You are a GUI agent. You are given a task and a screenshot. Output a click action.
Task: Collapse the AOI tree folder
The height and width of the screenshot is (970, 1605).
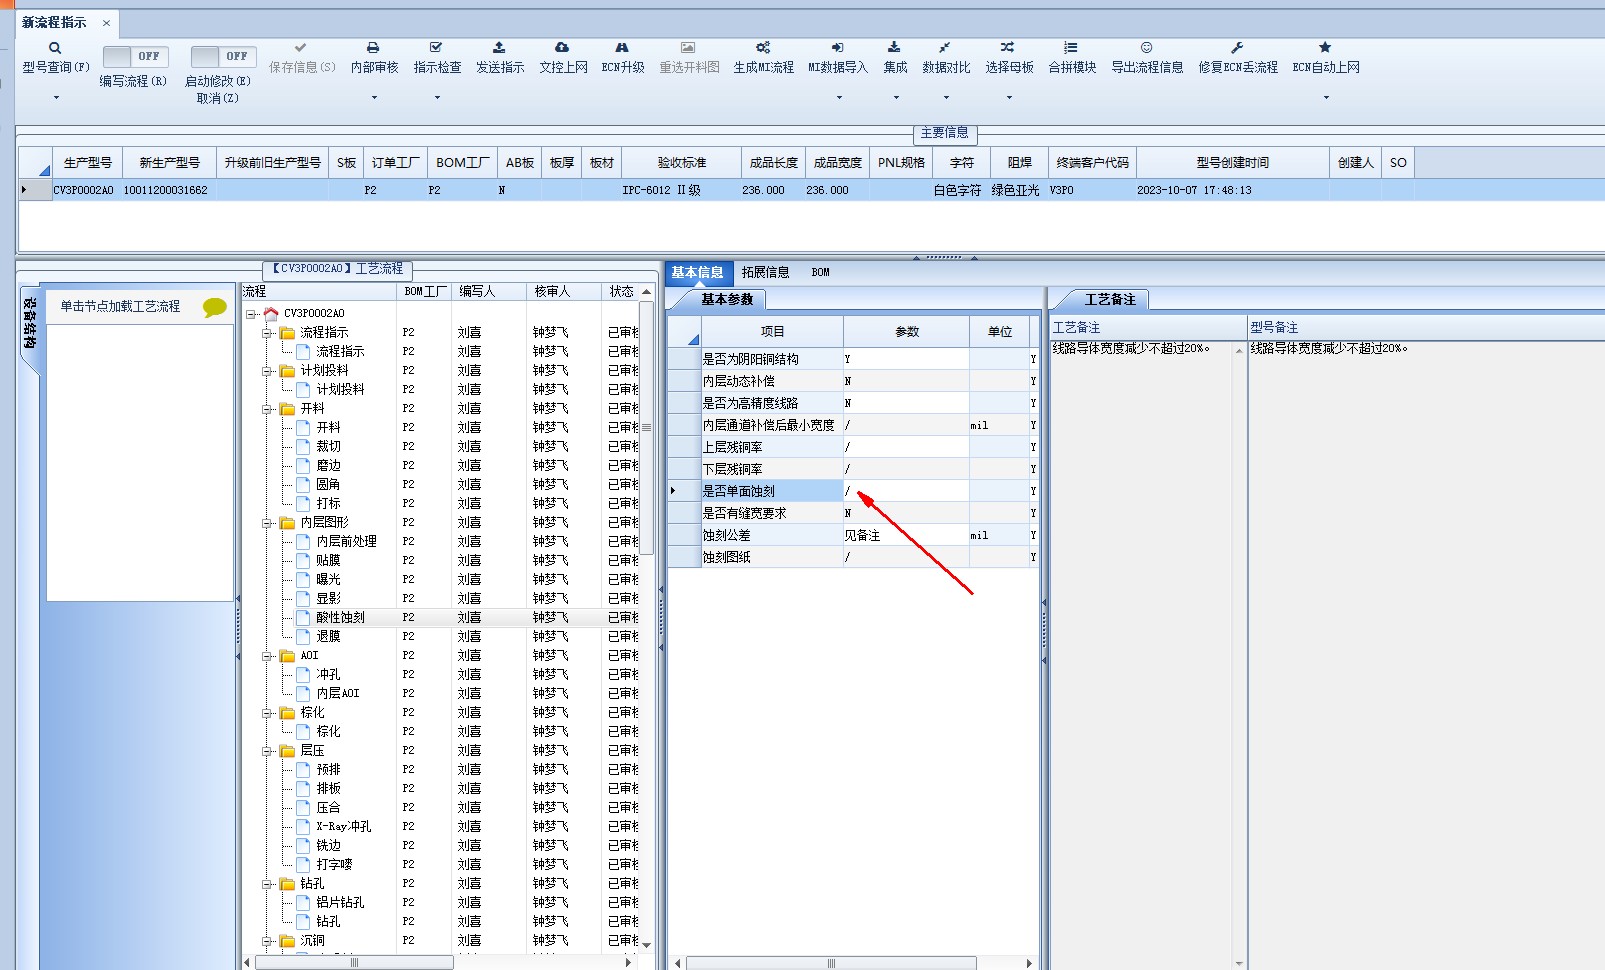(x=268, y=656)
